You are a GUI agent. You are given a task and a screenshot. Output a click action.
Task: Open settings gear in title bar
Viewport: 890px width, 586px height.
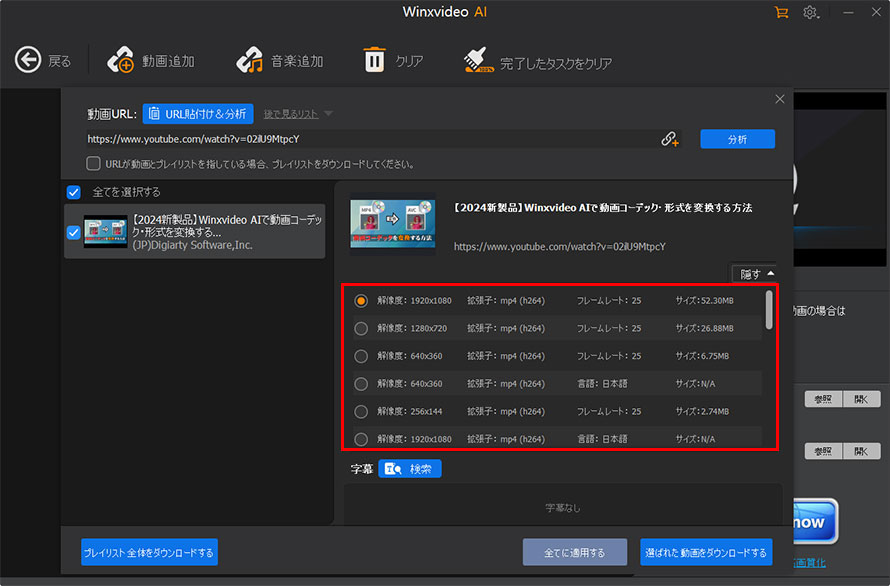click(810, 12)
